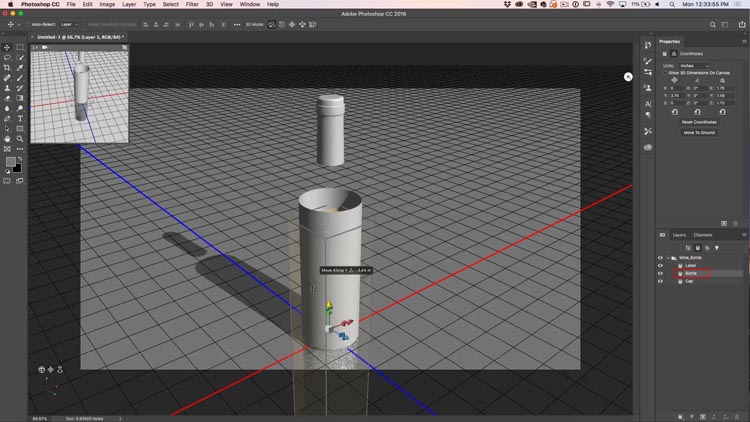Image resolution: width=750 pixels, height=422 pixels.
Task: Select the Hand tool
Action: pos(7,139)
